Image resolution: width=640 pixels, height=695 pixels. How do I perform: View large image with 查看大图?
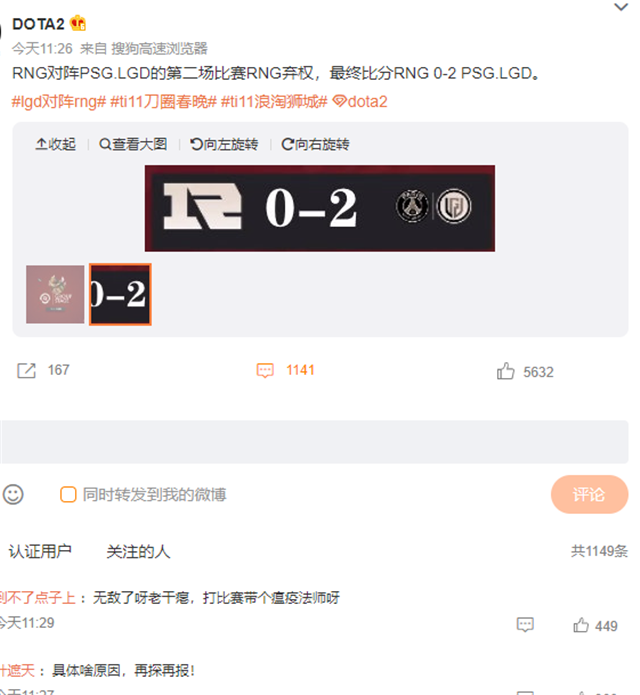[133, 144]
